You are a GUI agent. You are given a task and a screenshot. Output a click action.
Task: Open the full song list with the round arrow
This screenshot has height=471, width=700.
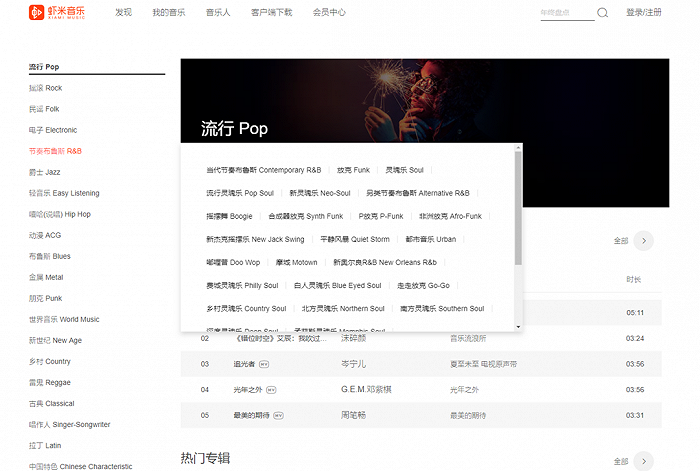(643, 241)
